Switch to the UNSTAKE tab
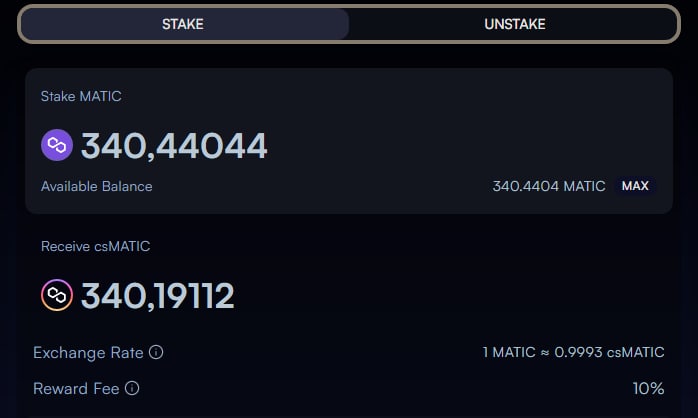698x418 pixels. 514,24
